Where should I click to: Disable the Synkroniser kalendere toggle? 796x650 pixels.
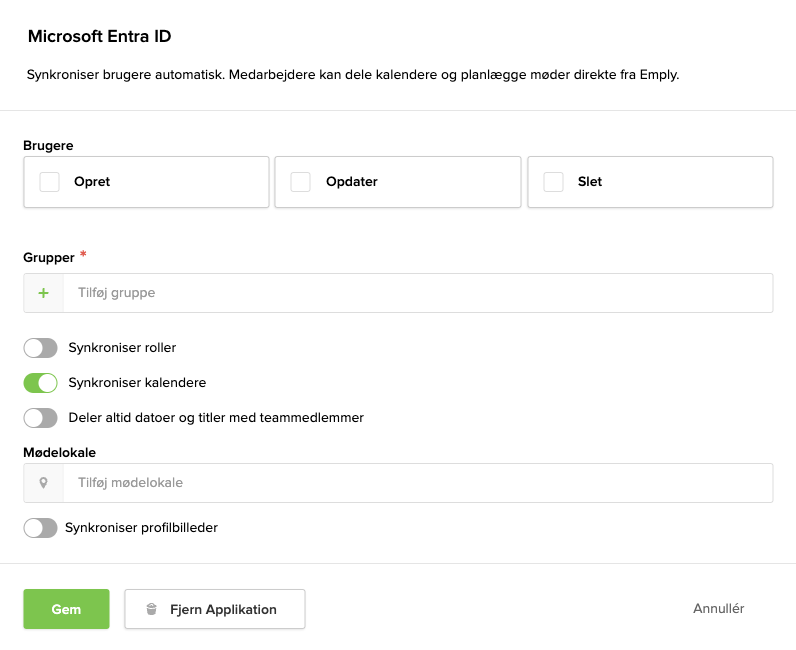coord(41,383)
